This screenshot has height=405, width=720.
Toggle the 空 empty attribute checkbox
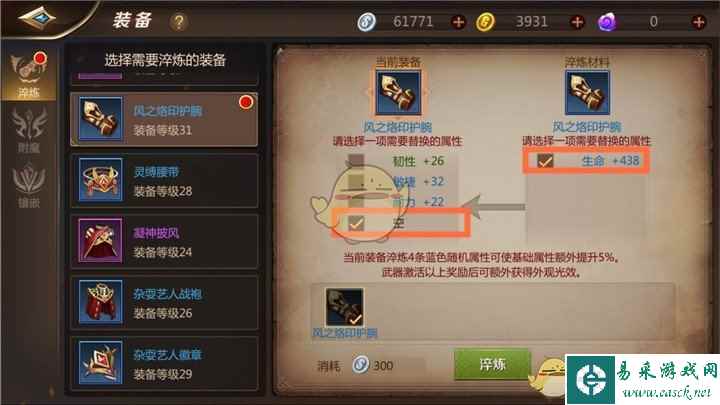click(356, 223)
